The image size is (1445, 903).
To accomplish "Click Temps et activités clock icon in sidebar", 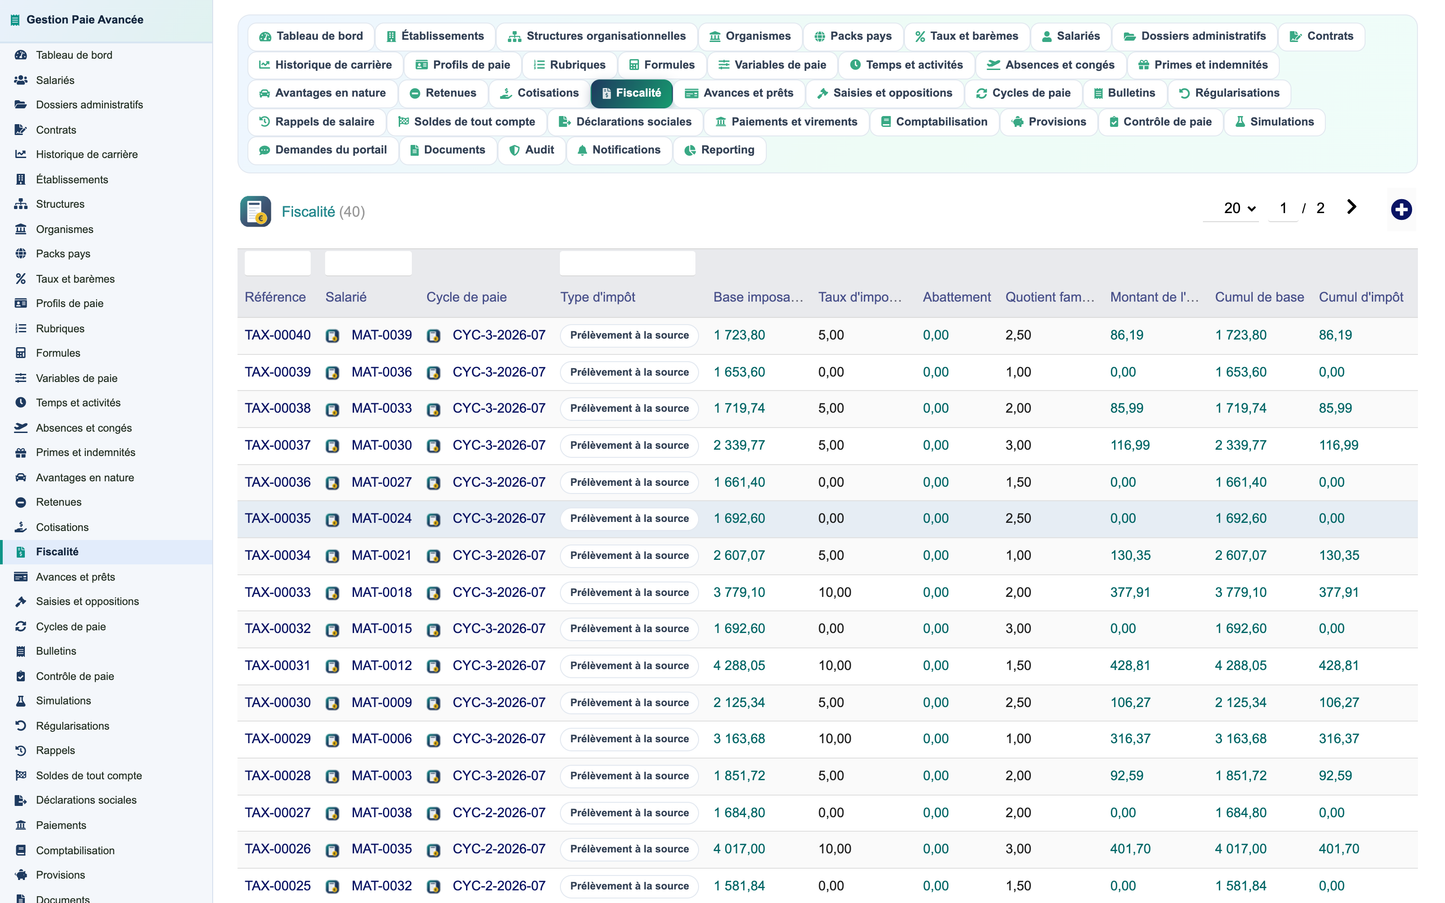I will [x=21, y=403].
